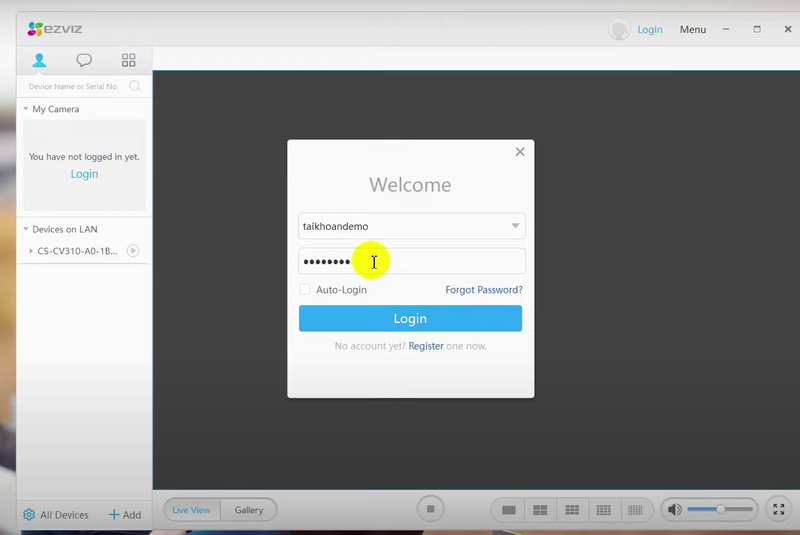The width and height of the screenshot is (800, 535).
Task: Click the Register link
Action: click(x=426, y=346)
